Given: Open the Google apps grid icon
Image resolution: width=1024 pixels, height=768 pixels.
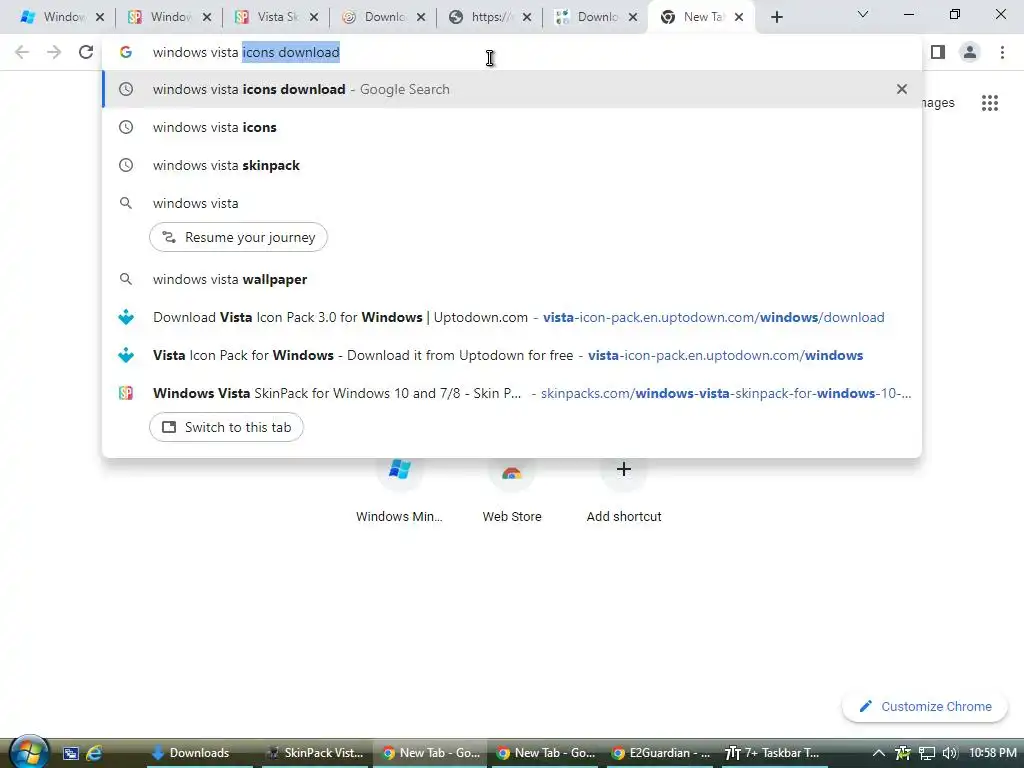Looking at the screenshot, I should (x=989, y=103).
